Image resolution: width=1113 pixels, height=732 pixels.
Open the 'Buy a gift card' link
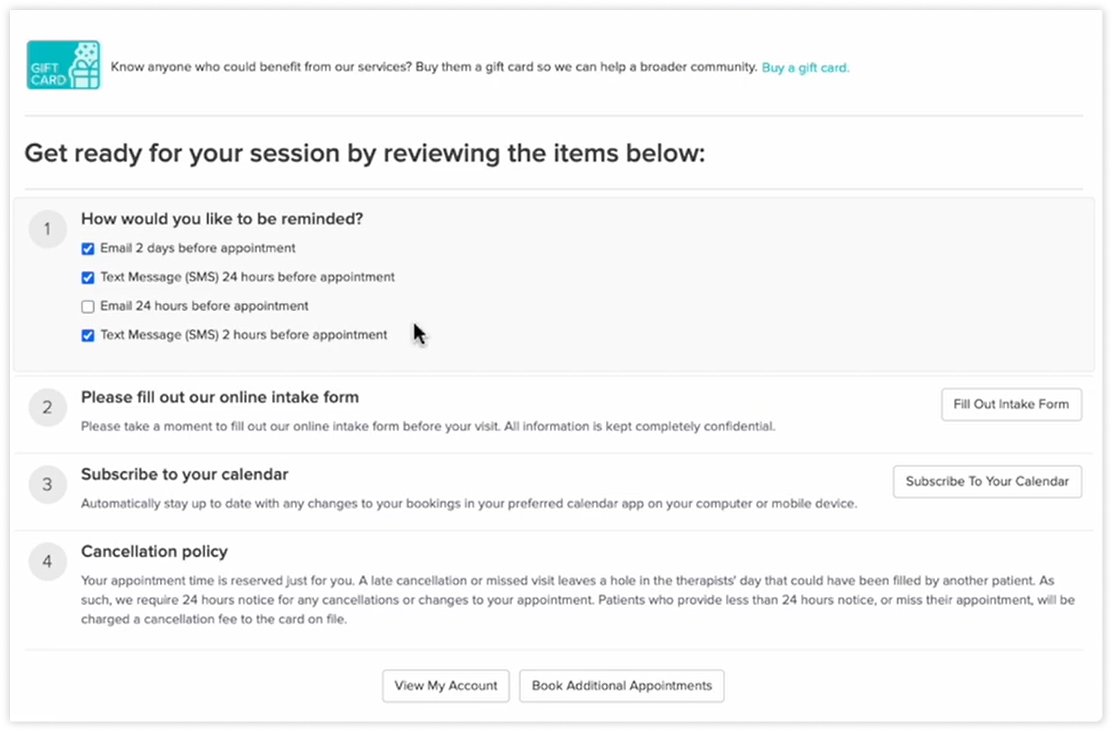tap(805, 67)
